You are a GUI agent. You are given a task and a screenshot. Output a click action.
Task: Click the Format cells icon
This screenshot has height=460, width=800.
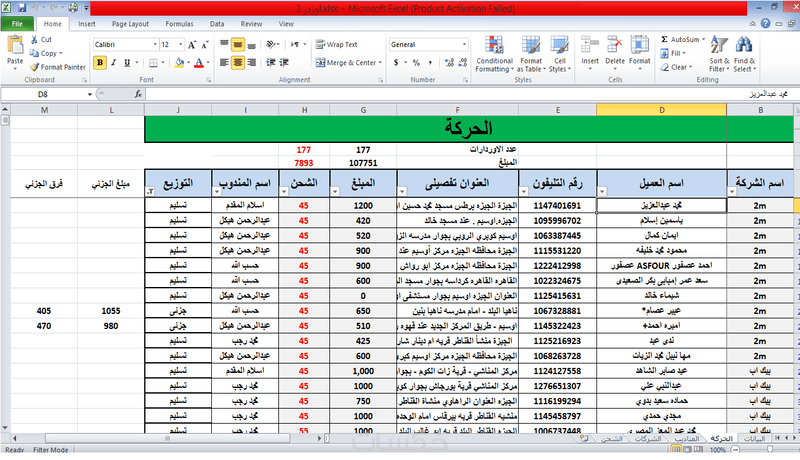tap(639, 45)
